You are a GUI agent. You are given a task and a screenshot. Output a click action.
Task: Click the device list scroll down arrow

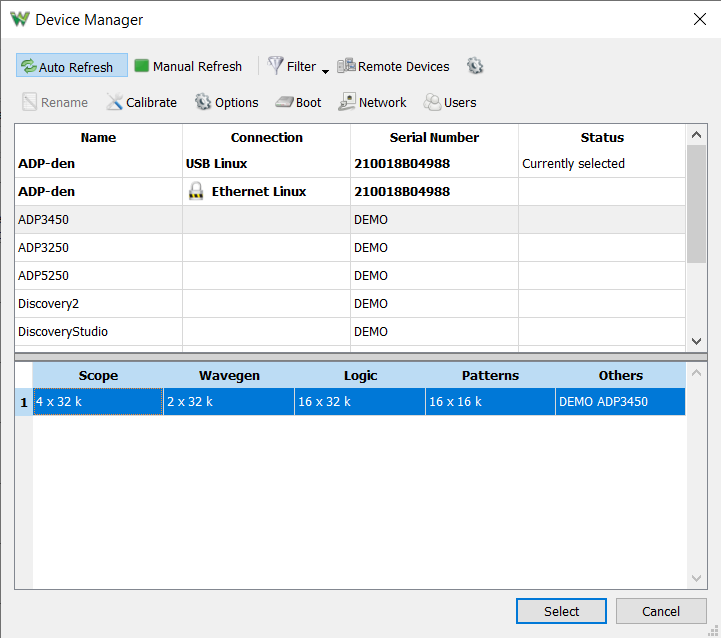(696, 341)
